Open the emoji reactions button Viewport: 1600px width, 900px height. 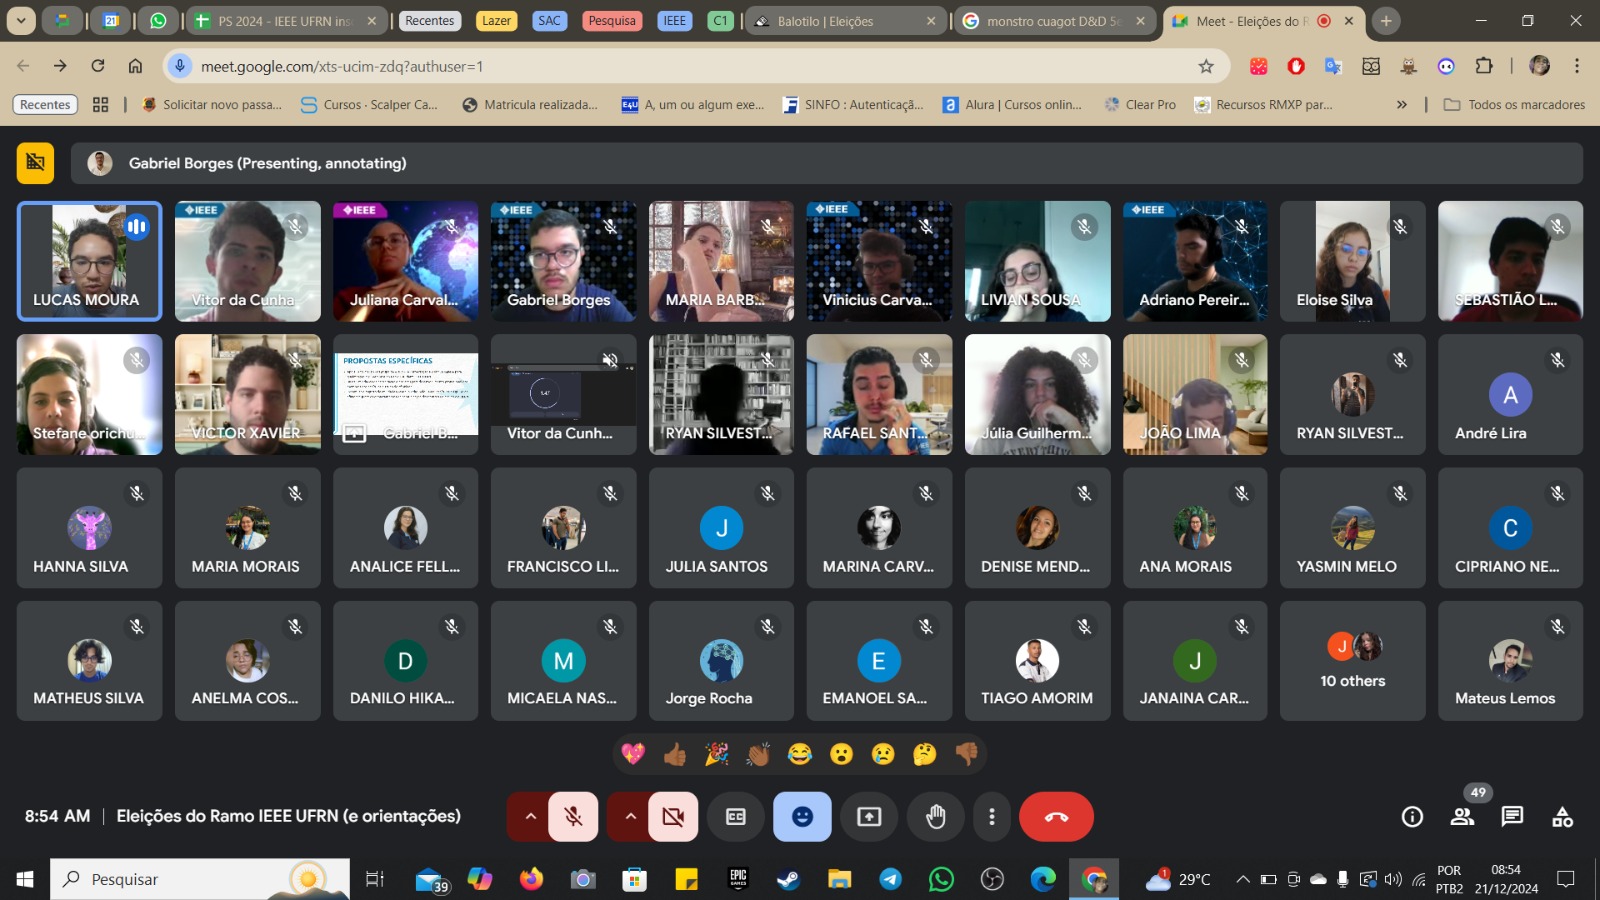pyautogui.click(x=802, y=817)
